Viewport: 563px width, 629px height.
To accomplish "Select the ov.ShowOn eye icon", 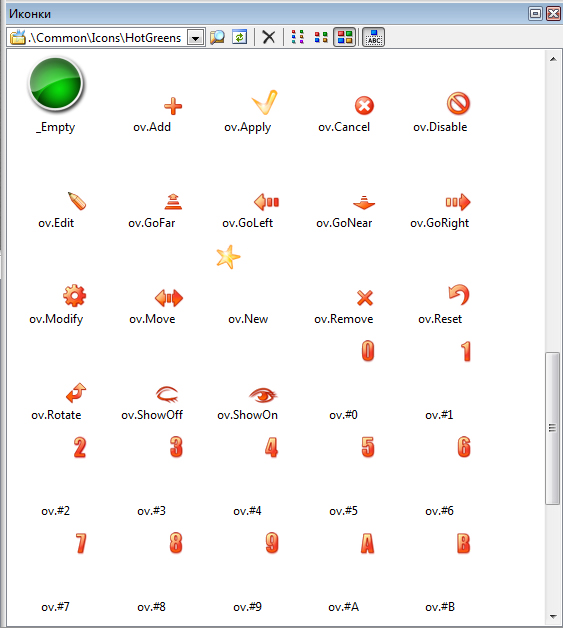I will pos(263,395).
